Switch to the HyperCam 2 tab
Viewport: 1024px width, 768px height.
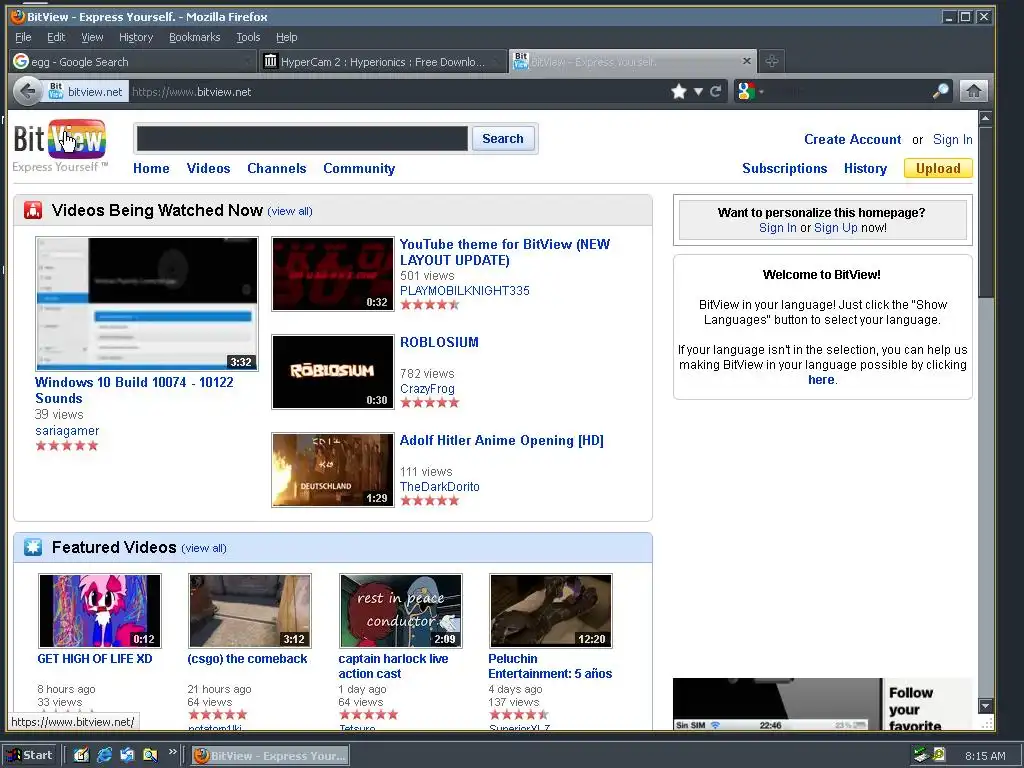pos(383,61)
